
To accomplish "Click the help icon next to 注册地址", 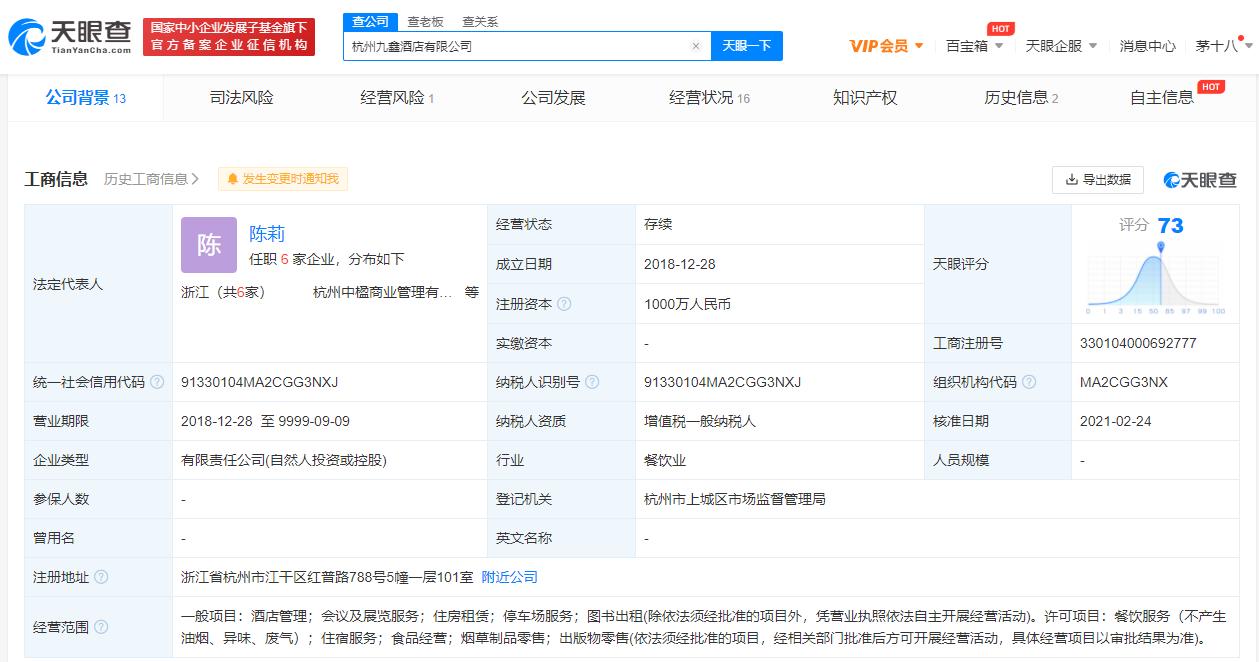I will click(x=101, y=577).
